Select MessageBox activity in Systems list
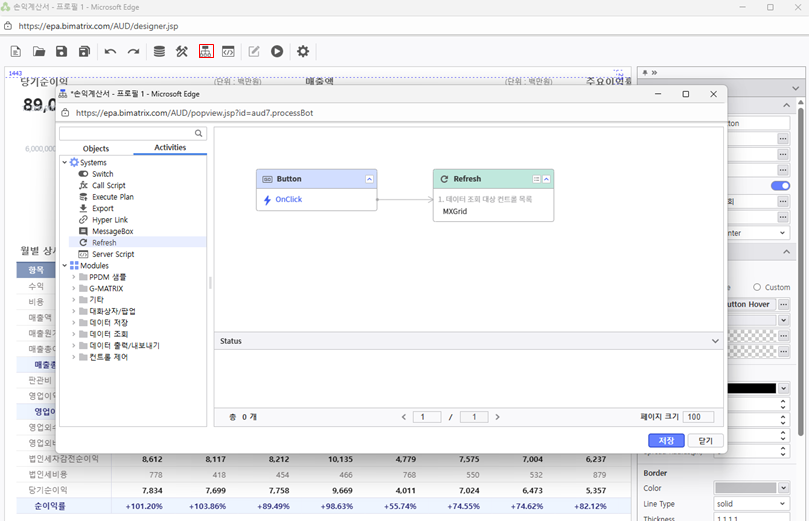The width and height of the screenshot is (809, 521). [x=112, y=231]
